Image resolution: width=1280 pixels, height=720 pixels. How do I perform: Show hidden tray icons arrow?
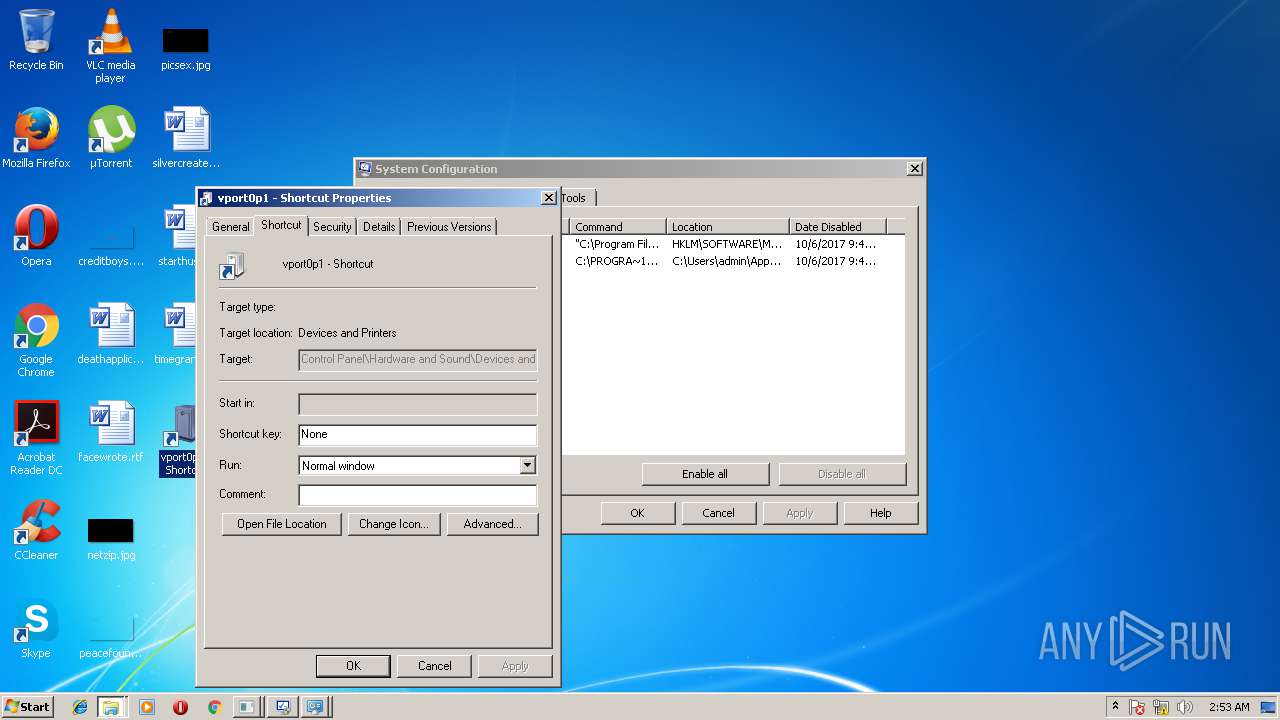(1115, 707)
